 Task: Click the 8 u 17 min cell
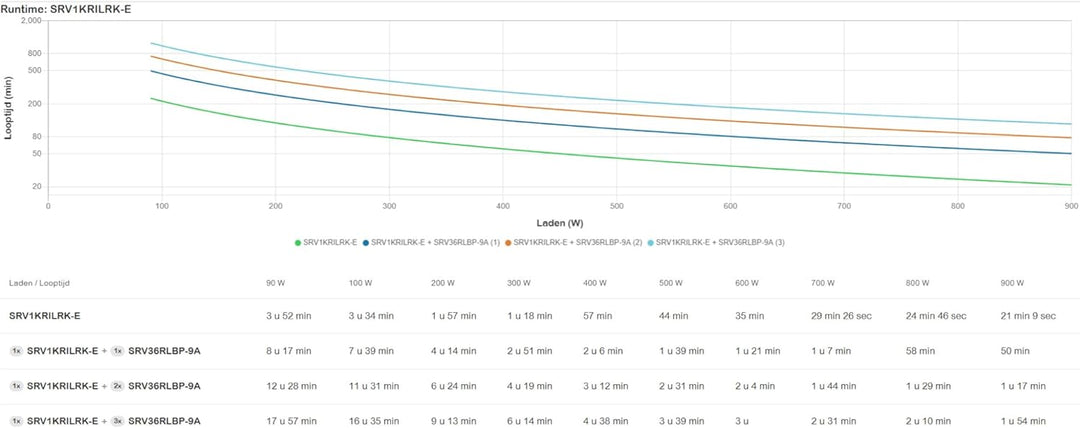click(290, 351)
